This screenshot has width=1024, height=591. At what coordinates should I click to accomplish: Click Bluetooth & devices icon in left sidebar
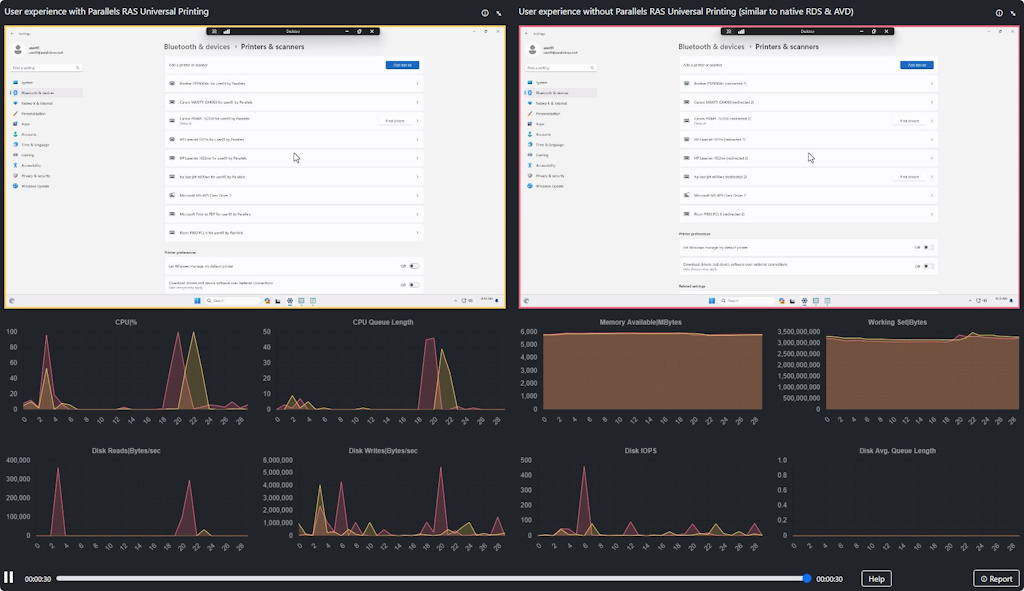pyautogui.click(x=16, y=93)
